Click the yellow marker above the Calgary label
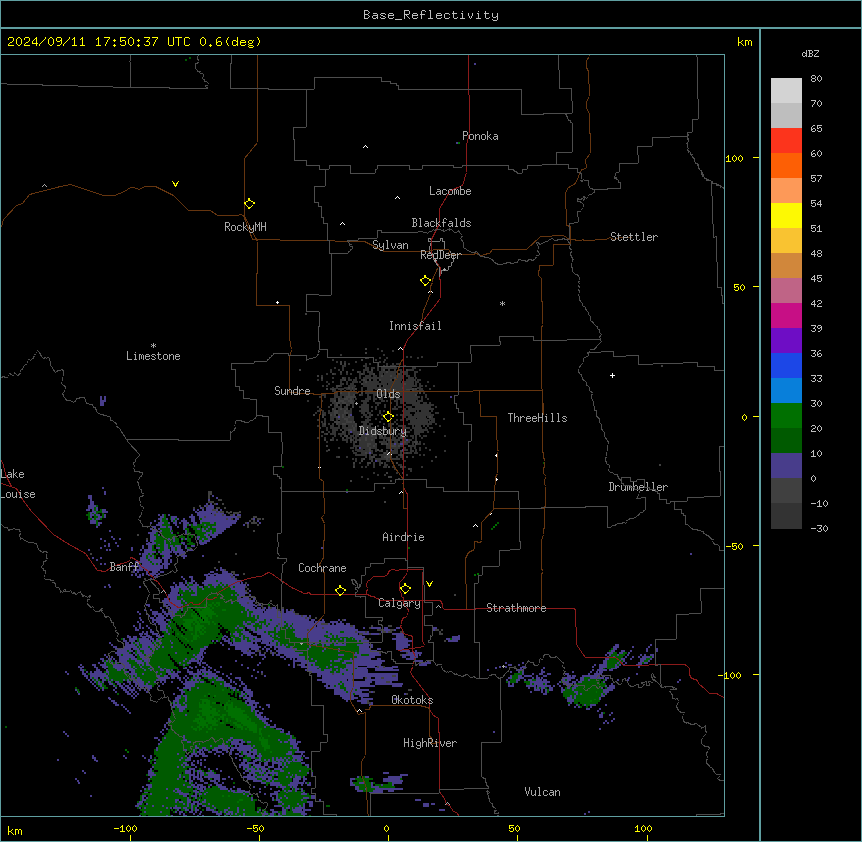Viewport: 862px width, 842px height. tap(405, 589)
